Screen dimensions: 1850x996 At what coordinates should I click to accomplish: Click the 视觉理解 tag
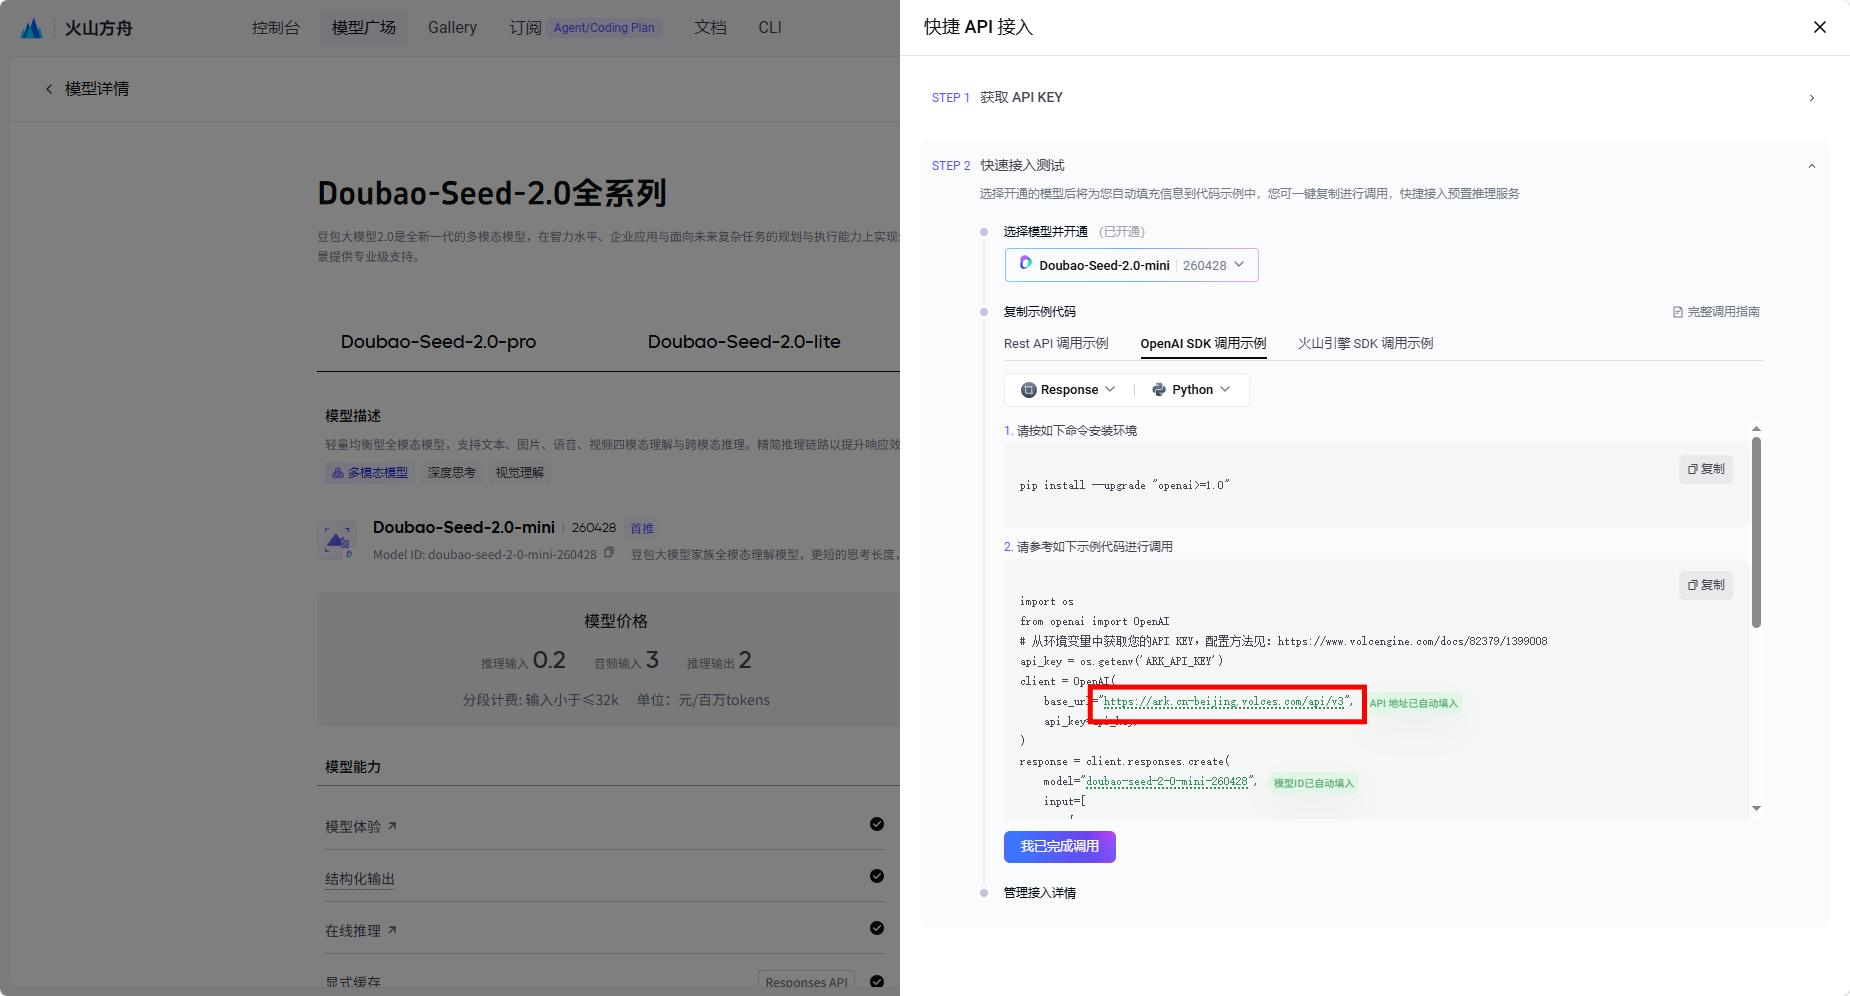click(520, 473)
